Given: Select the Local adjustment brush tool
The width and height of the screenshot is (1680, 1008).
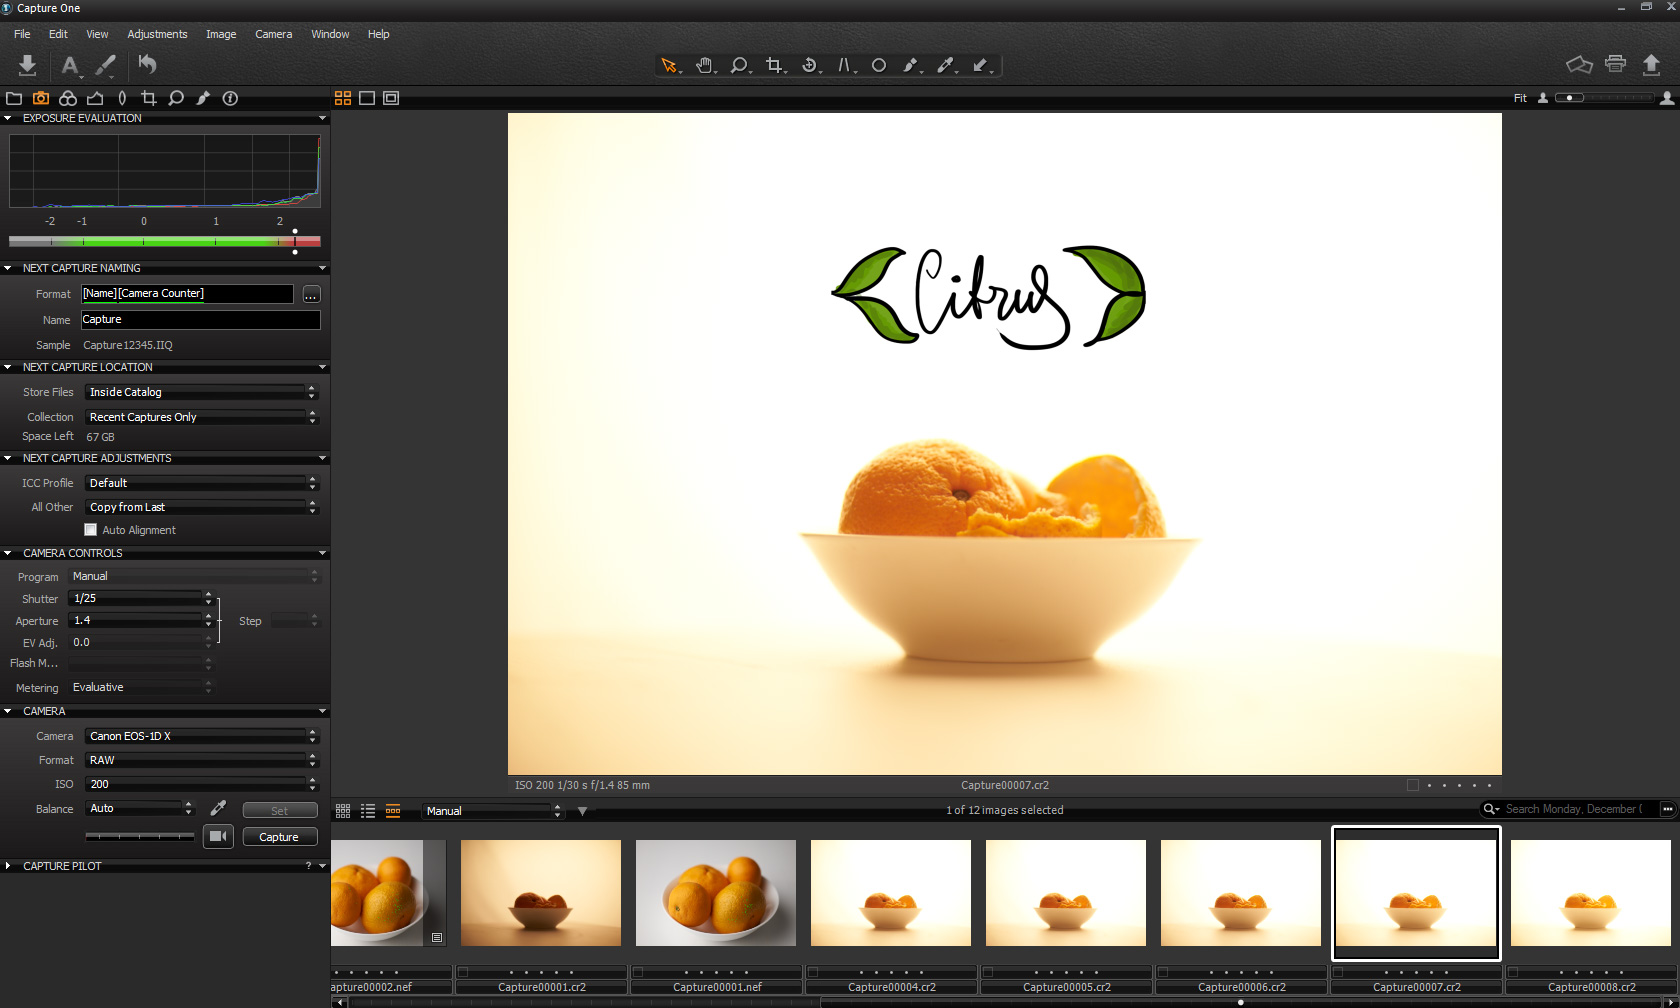Looking at the screenshot, I should tap(911, 65).
